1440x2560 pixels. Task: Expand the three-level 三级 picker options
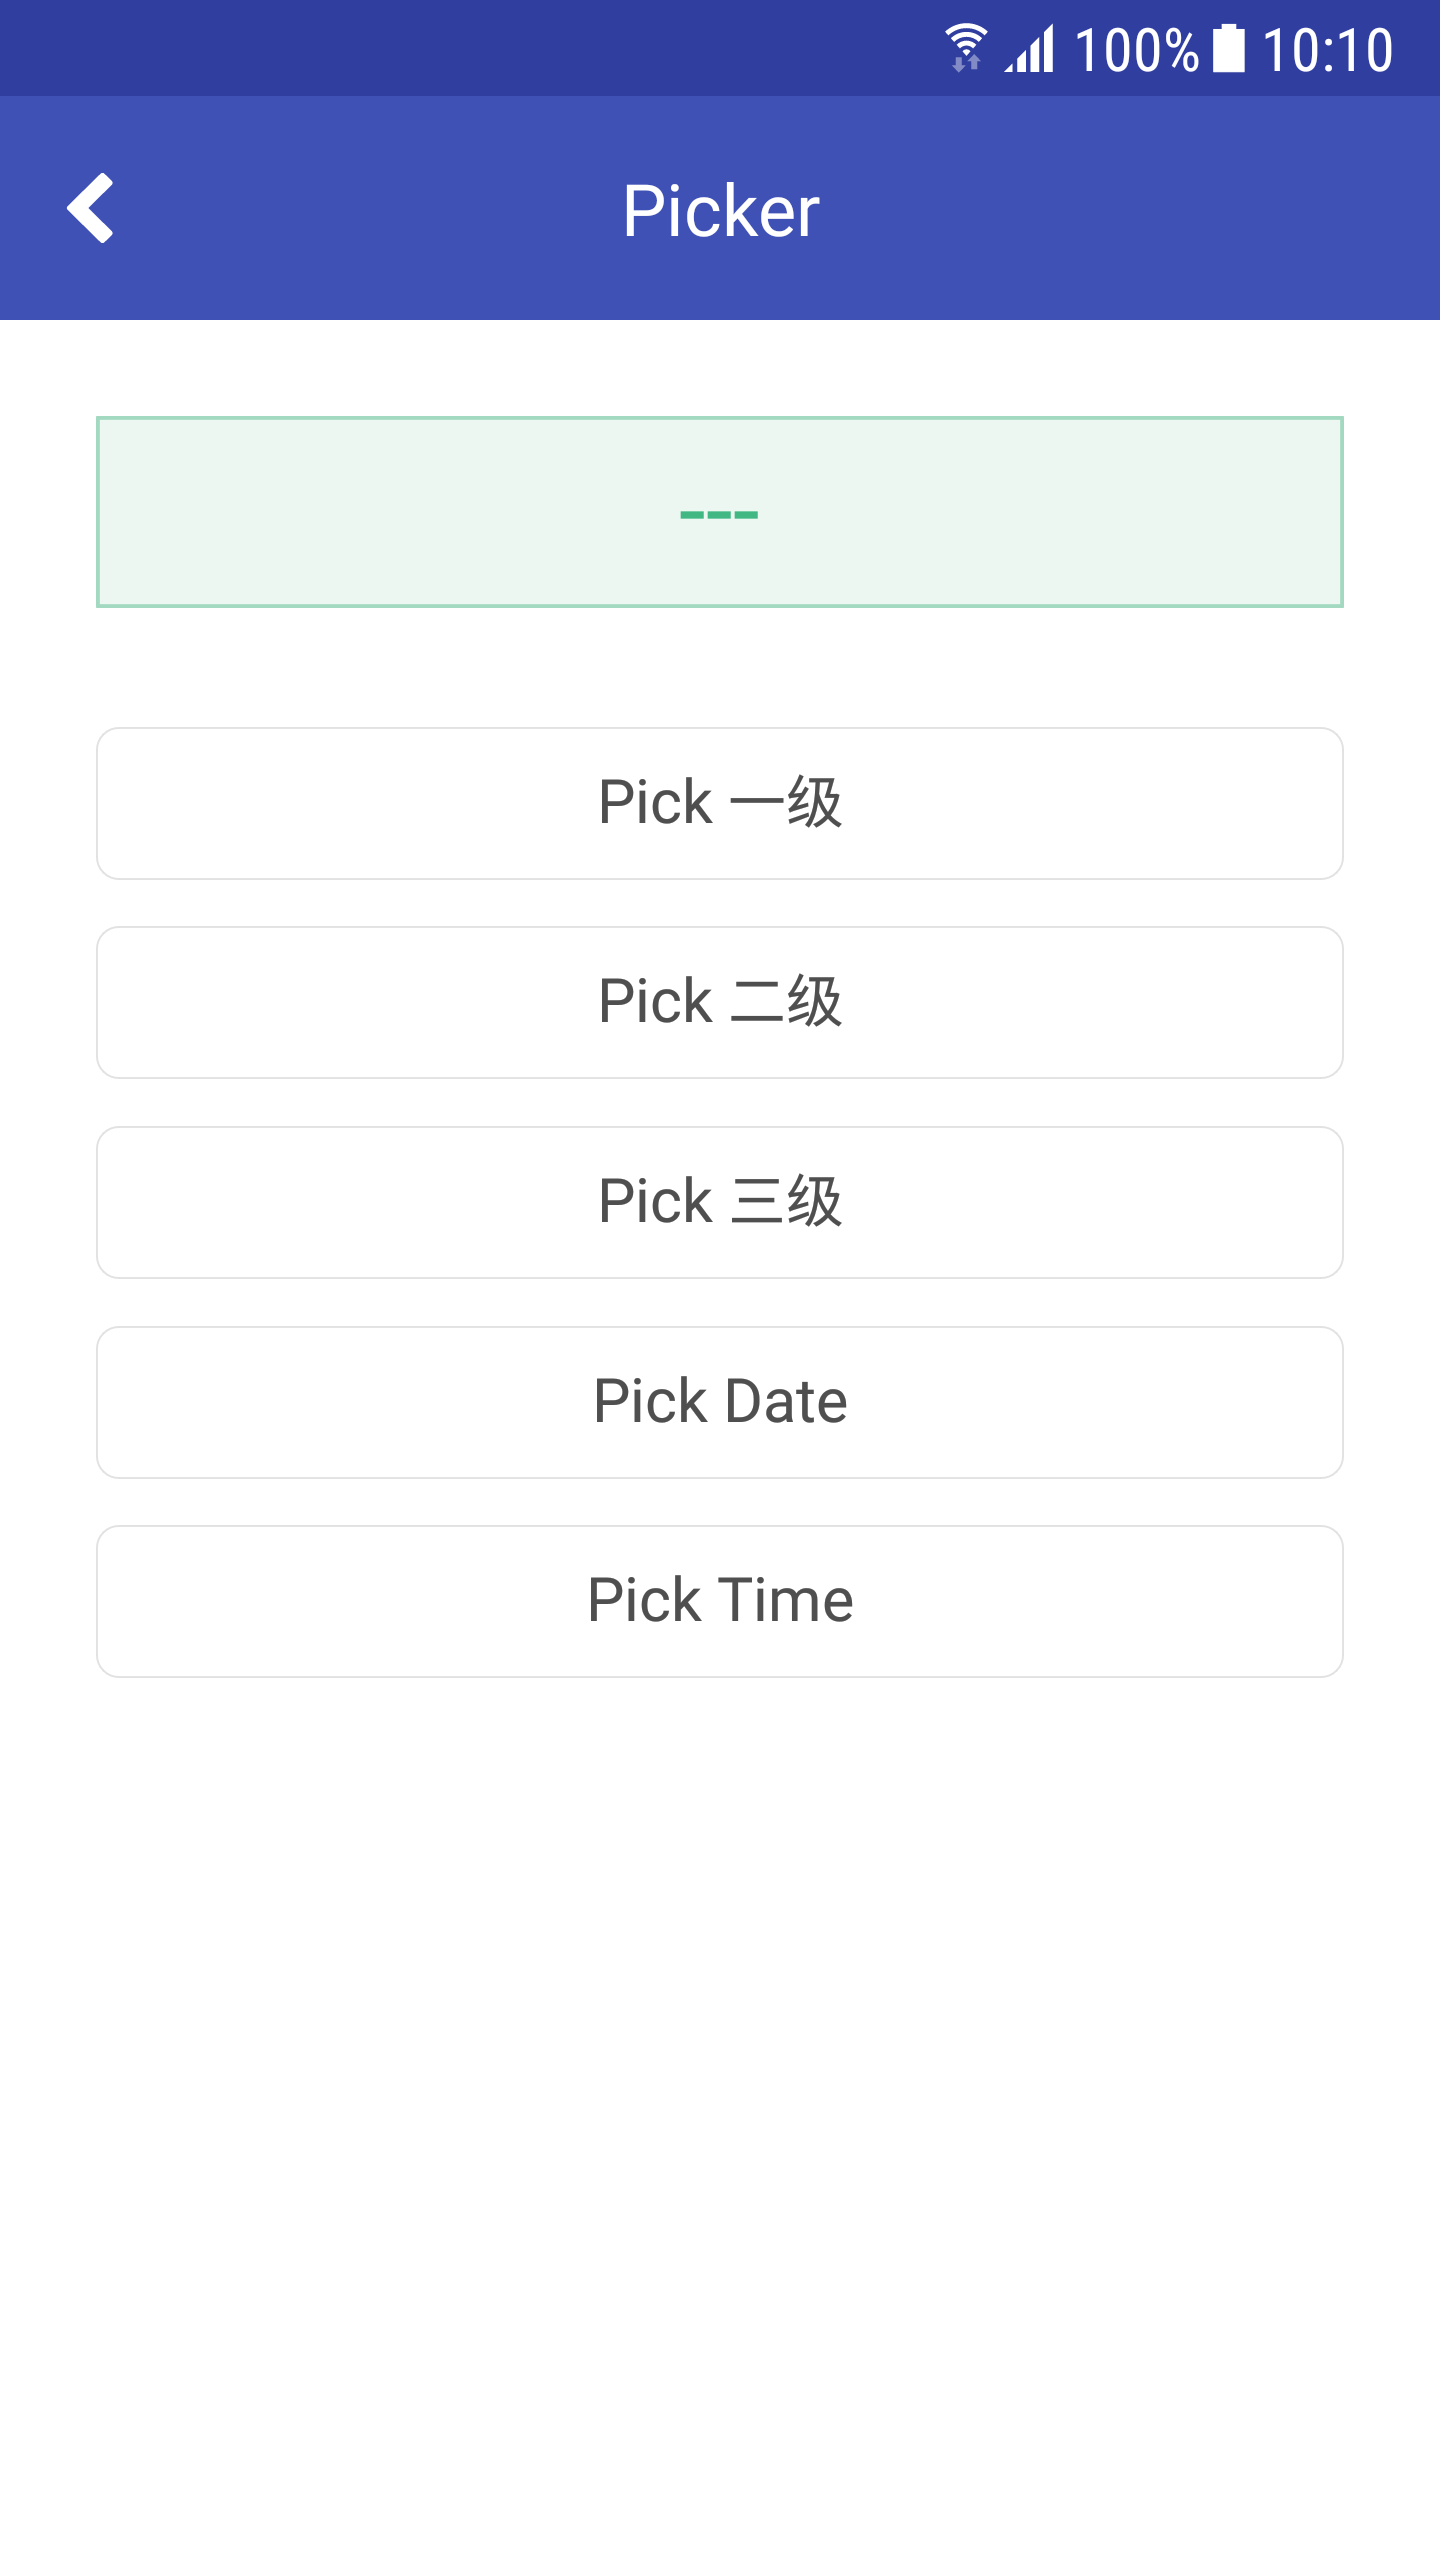pos(720,1202)
